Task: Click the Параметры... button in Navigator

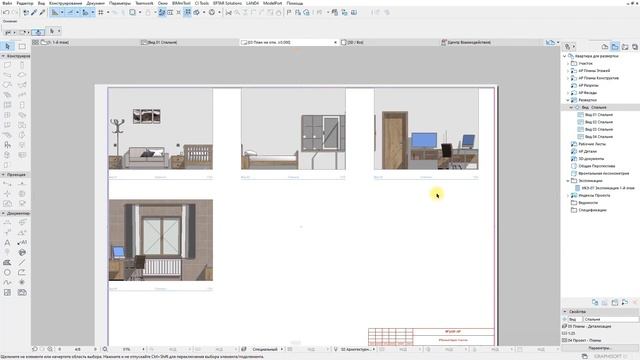Action: click(x=600, y=348)
